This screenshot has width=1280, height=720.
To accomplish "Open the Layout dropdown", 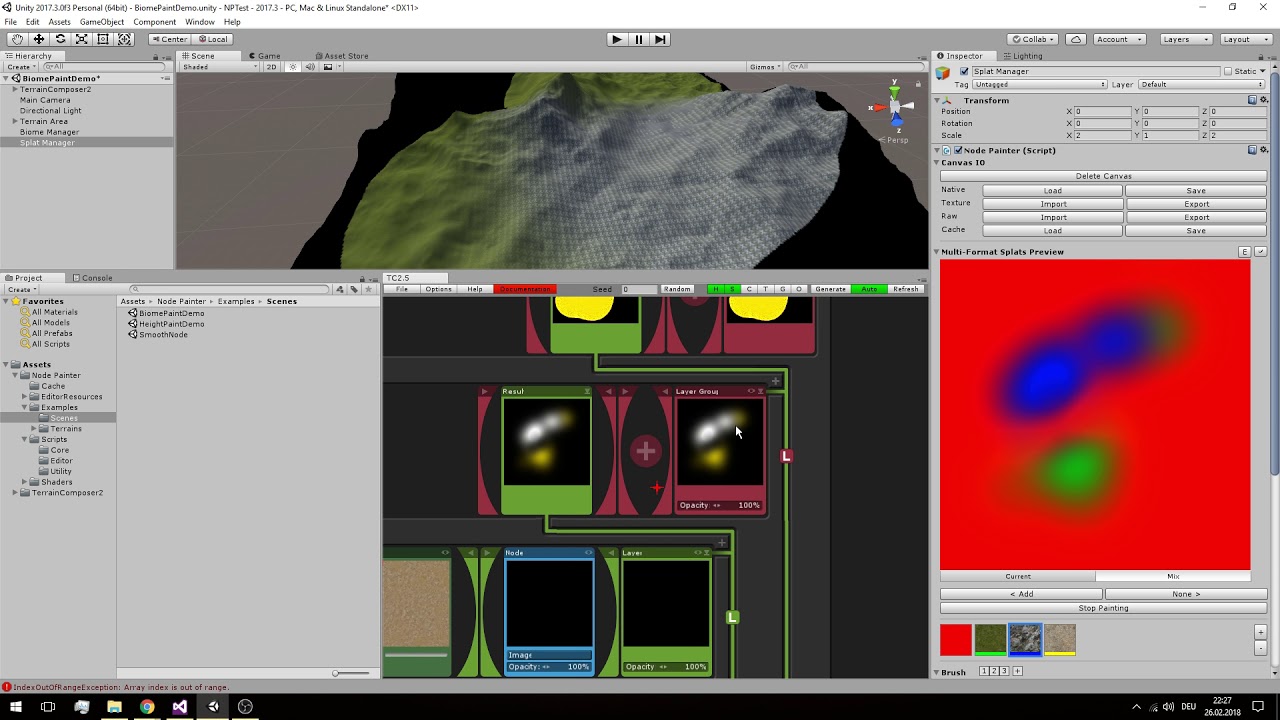I will pos(1244,39).
